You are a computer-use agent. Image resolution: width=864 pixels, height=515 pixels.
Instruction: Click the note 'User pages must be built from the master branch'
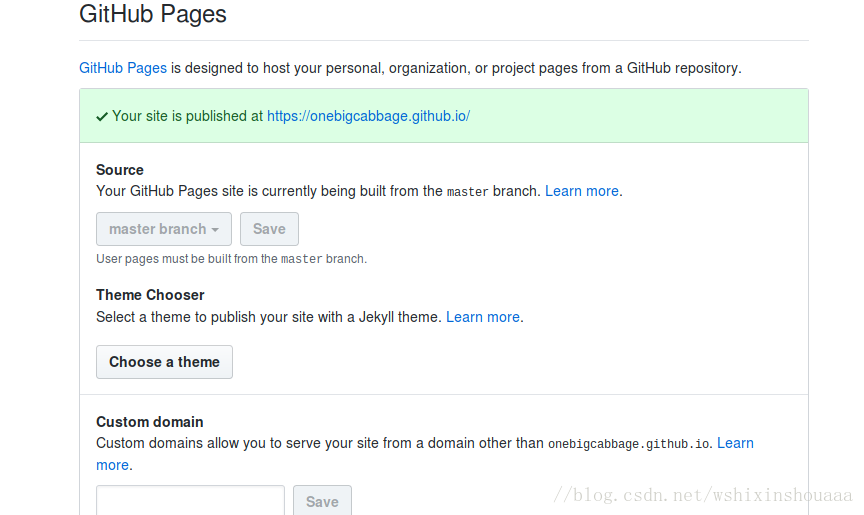[231, 259]
